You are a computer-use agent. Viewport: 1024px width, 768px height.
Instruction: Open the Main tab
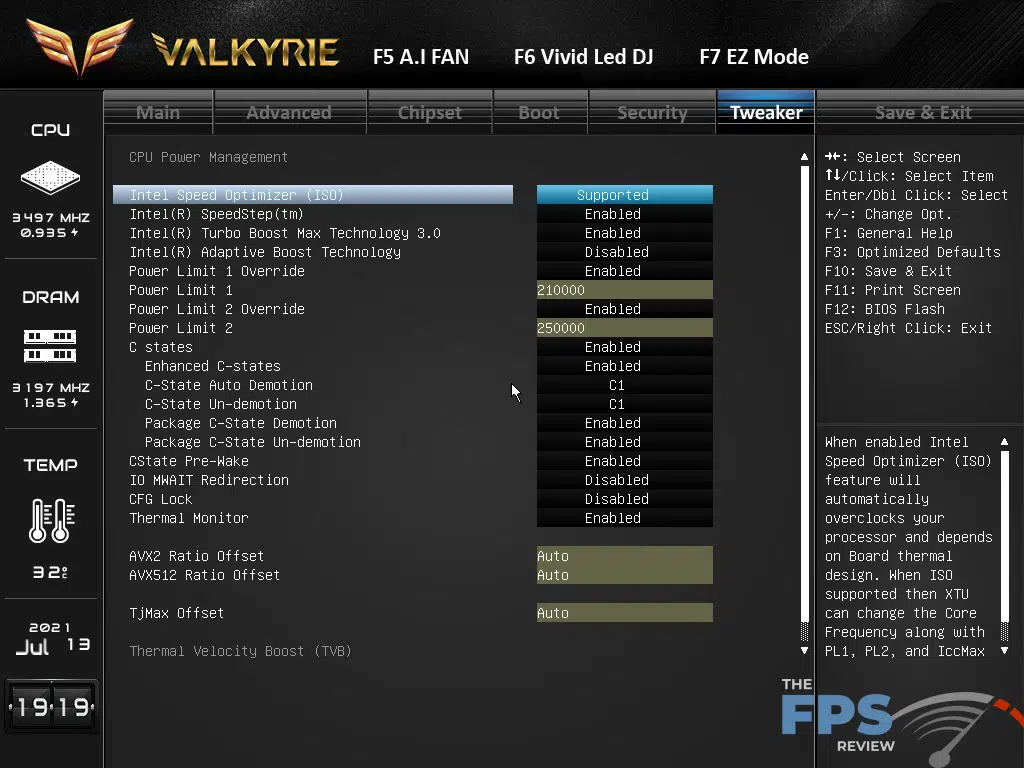click(x=158, y=112)
